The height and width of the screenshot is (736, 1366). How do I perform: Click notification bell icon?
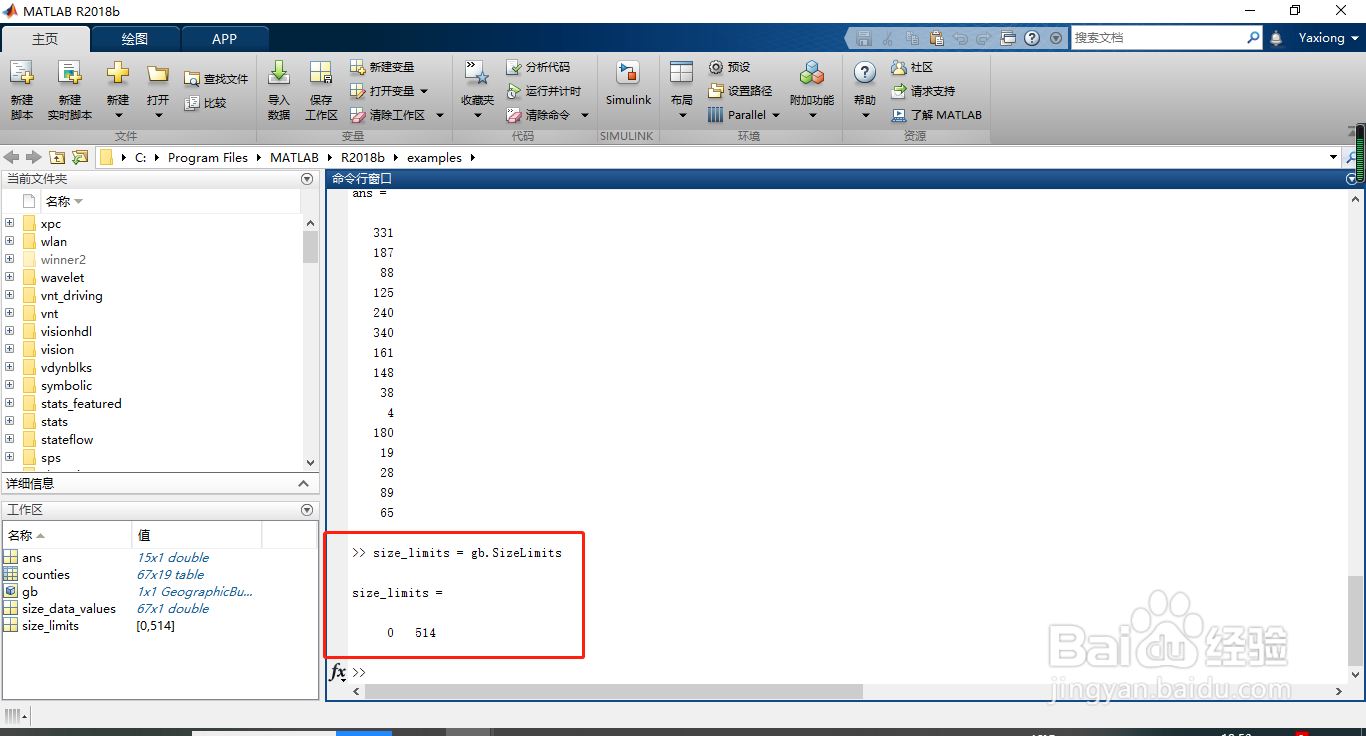pyautogui.click(x=1276, y=38)
